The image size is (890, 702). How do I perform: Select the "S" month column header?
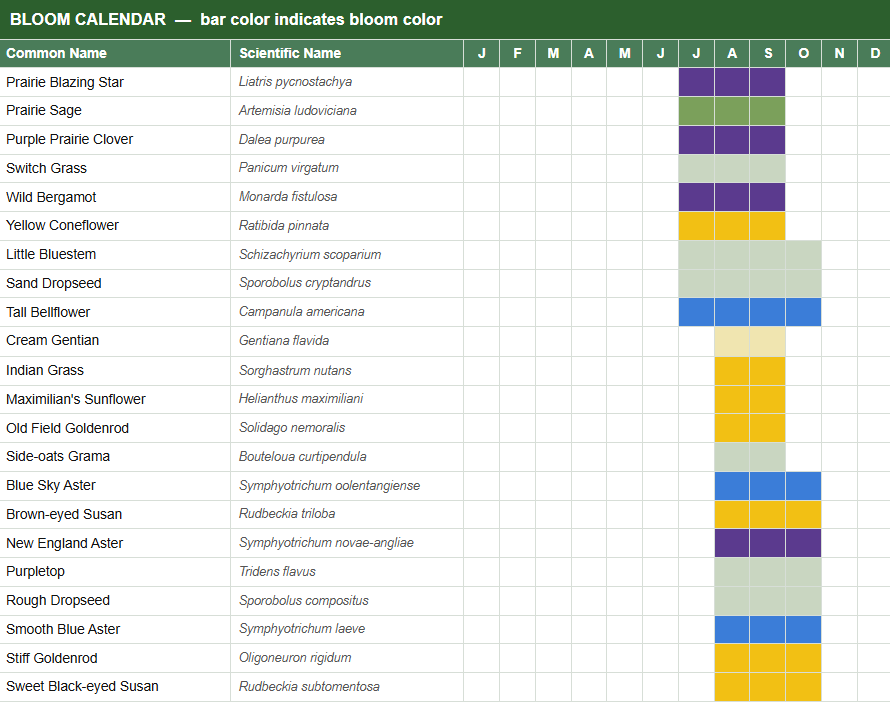click(767, 53)
